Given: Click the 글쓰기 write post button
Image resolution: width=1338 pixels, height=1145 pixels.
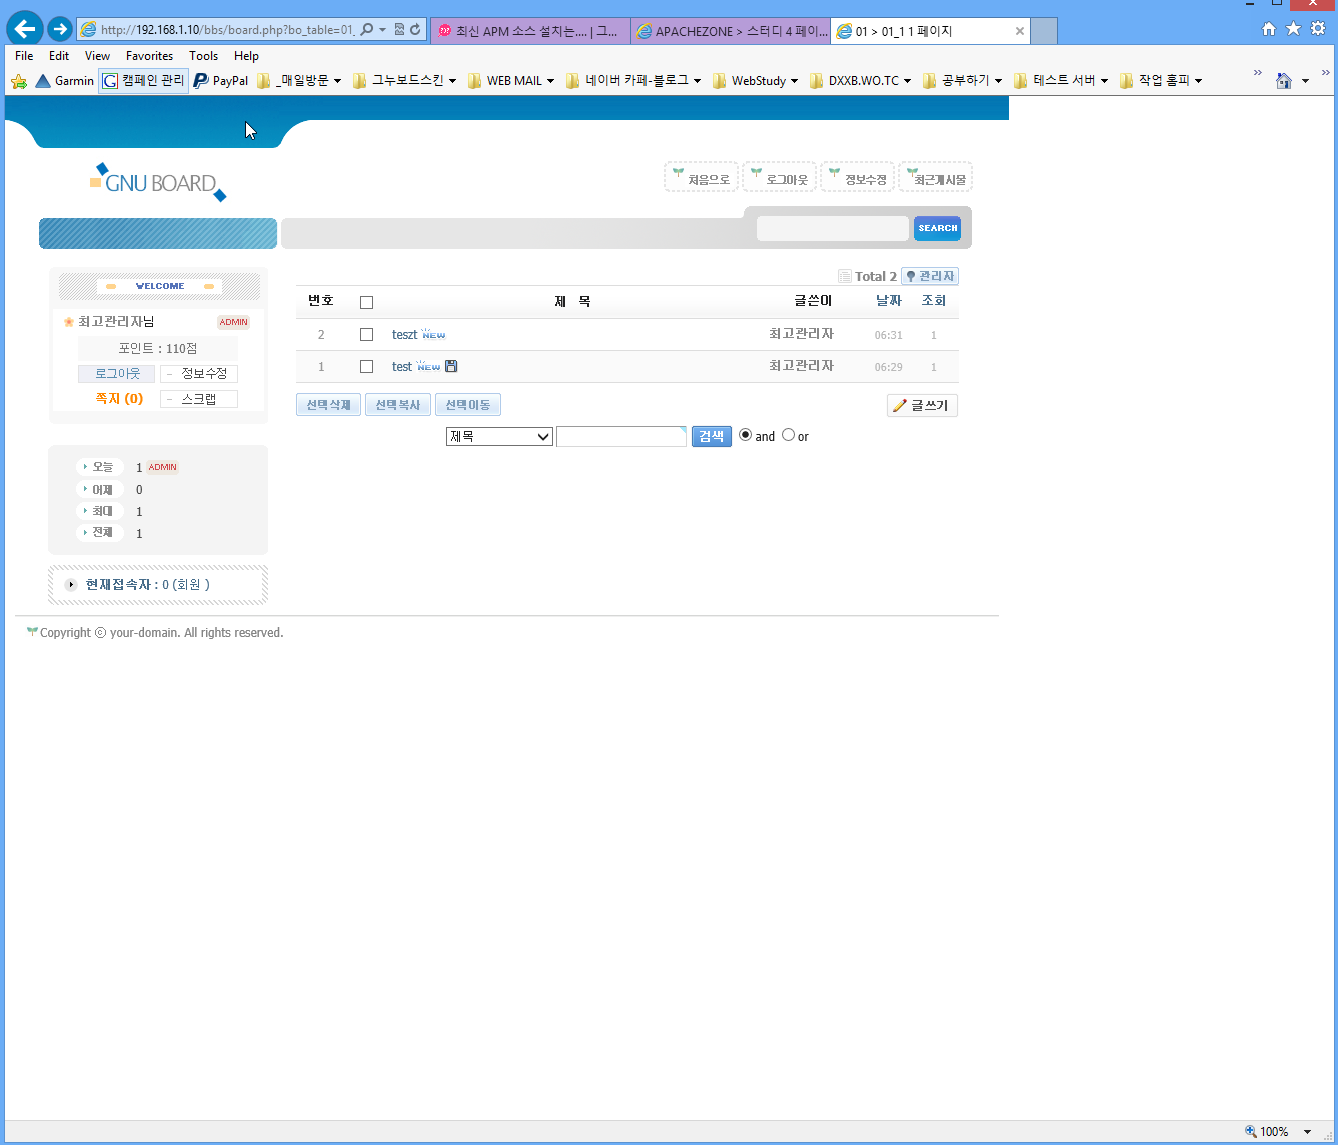Looking at the screenshot, I should pos(922,405).
